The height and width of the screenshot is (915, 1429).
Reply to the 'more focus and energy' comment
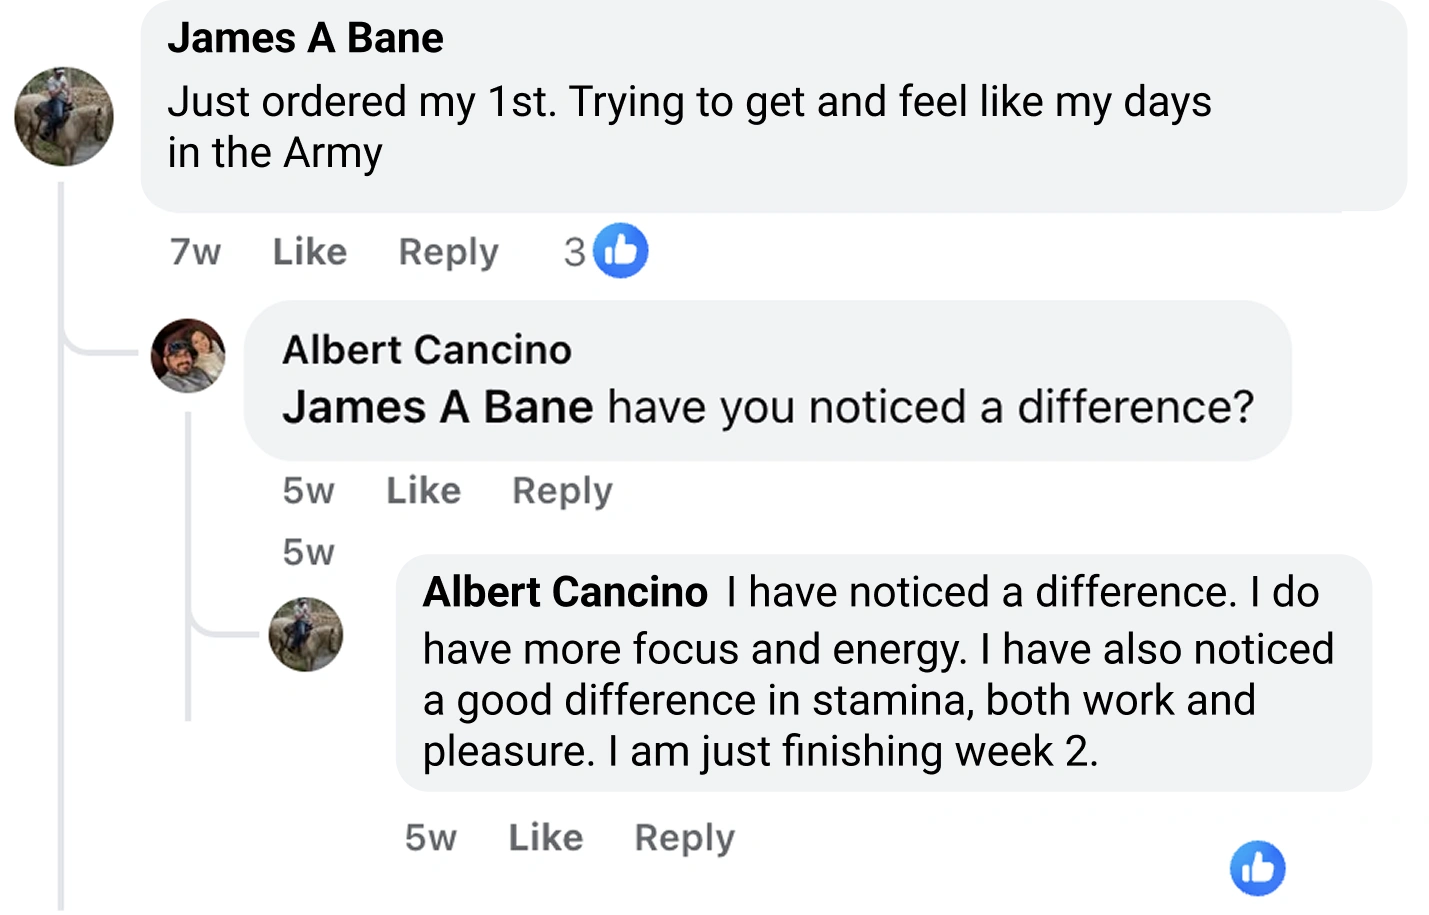(x=684, y=837)
